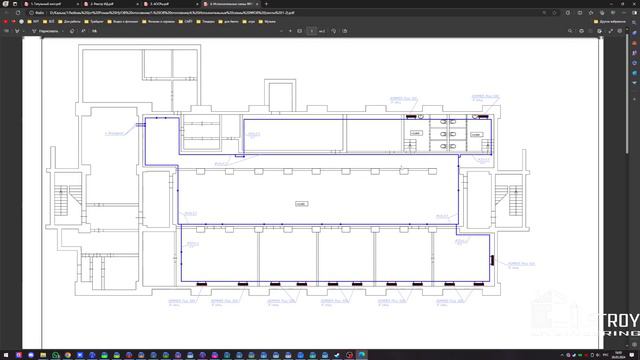
Task: Open the Windows Start menu
Action: pyautogui.click(x=6, y=355)
